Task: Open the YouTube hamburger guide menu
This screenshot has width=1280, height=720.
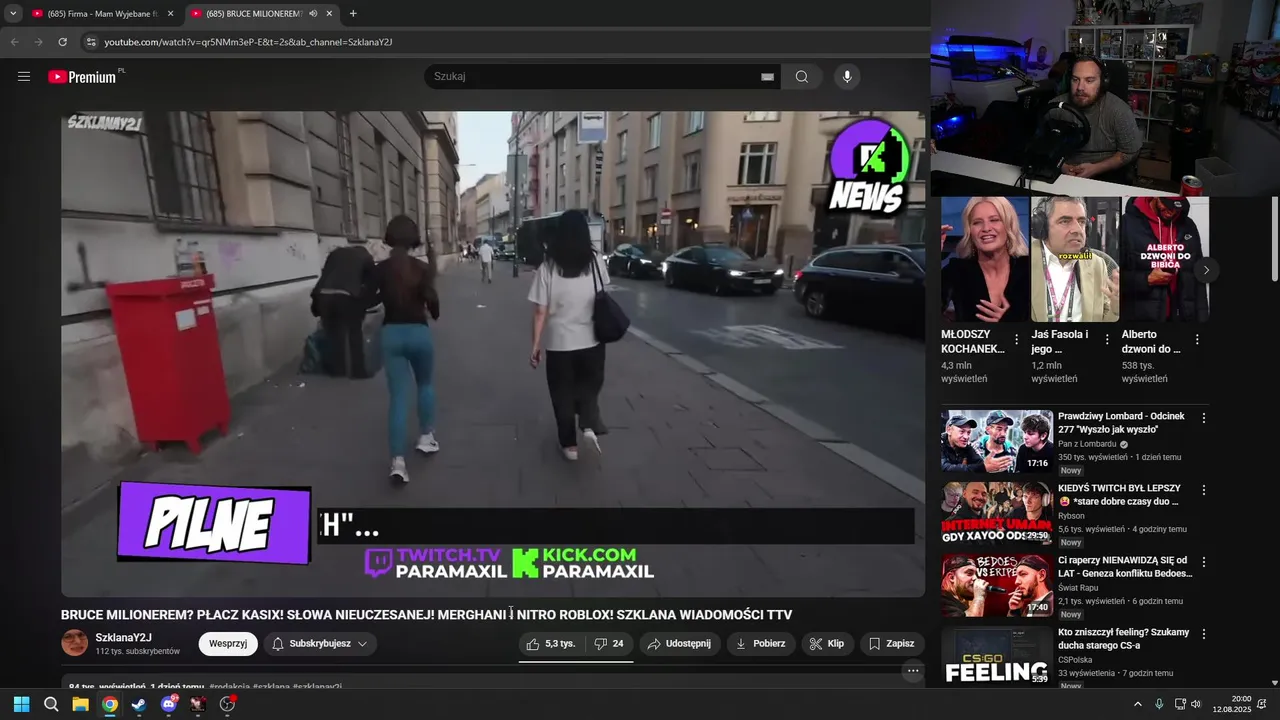Action: (24, 77)
